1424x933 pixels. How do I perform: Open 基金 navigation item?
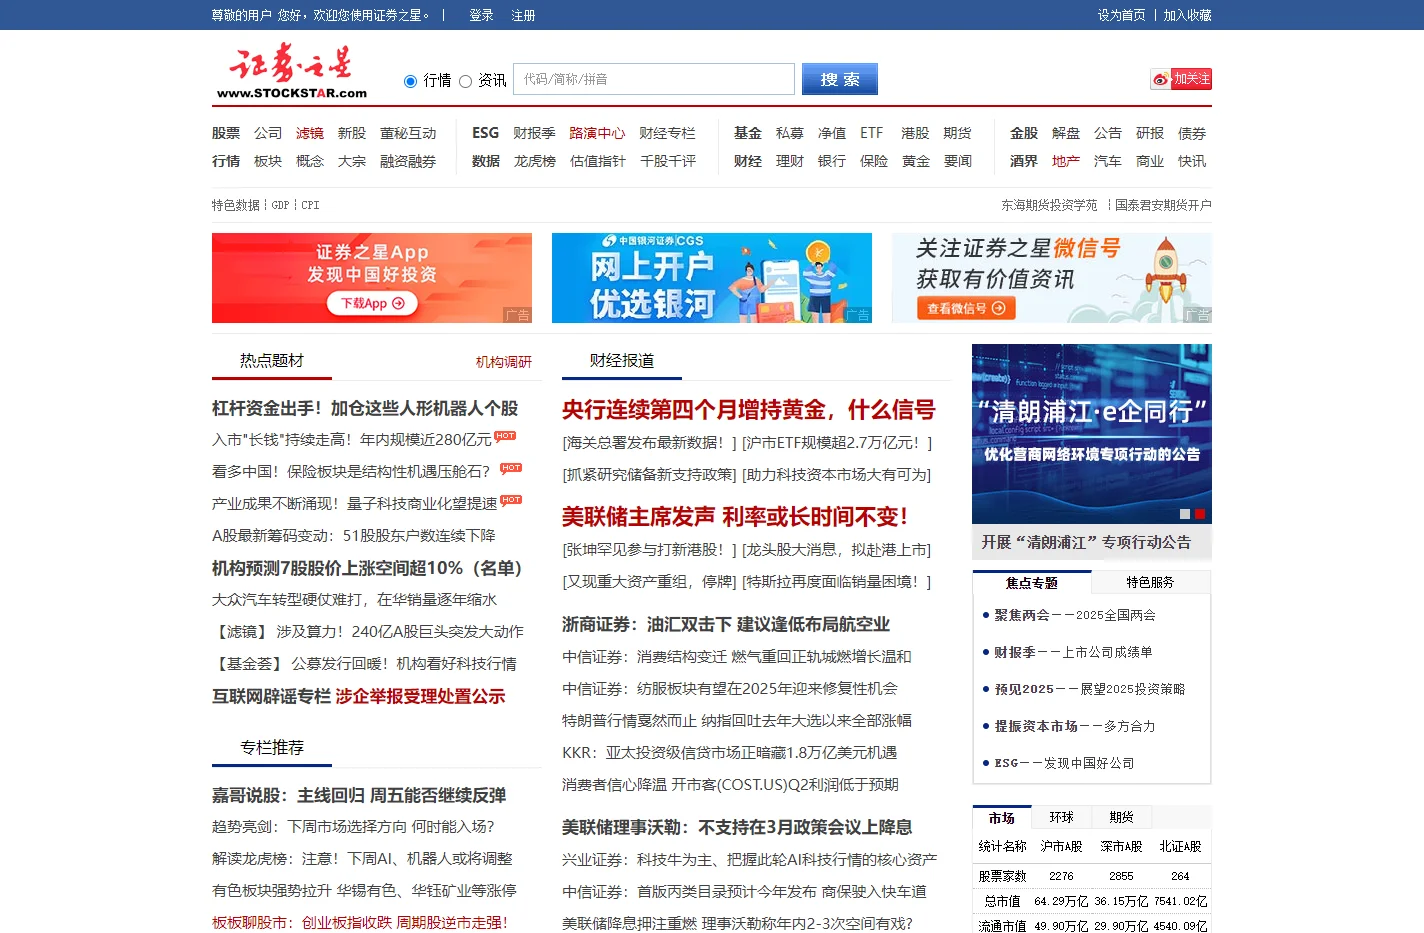[x=748, y=133]
